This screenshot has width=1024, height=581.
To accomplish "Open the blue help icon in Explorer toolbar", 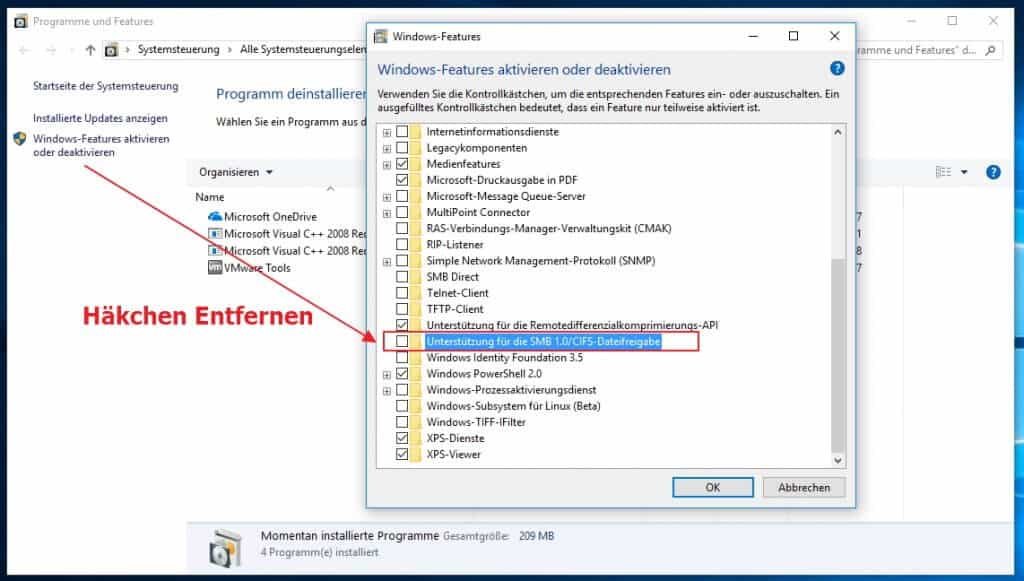I will click(x=992, y=171).
